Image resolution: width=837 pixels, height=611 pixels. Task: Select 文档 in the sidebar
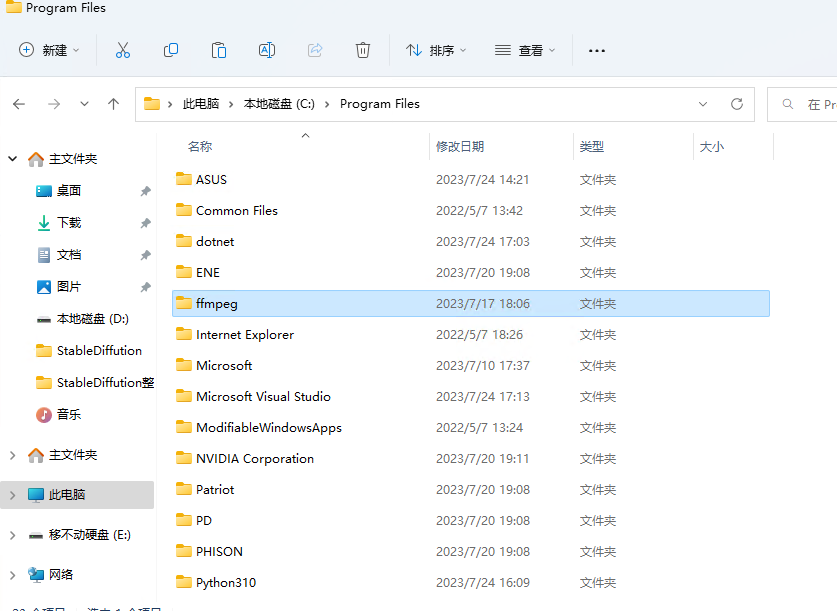click(69, 255)
